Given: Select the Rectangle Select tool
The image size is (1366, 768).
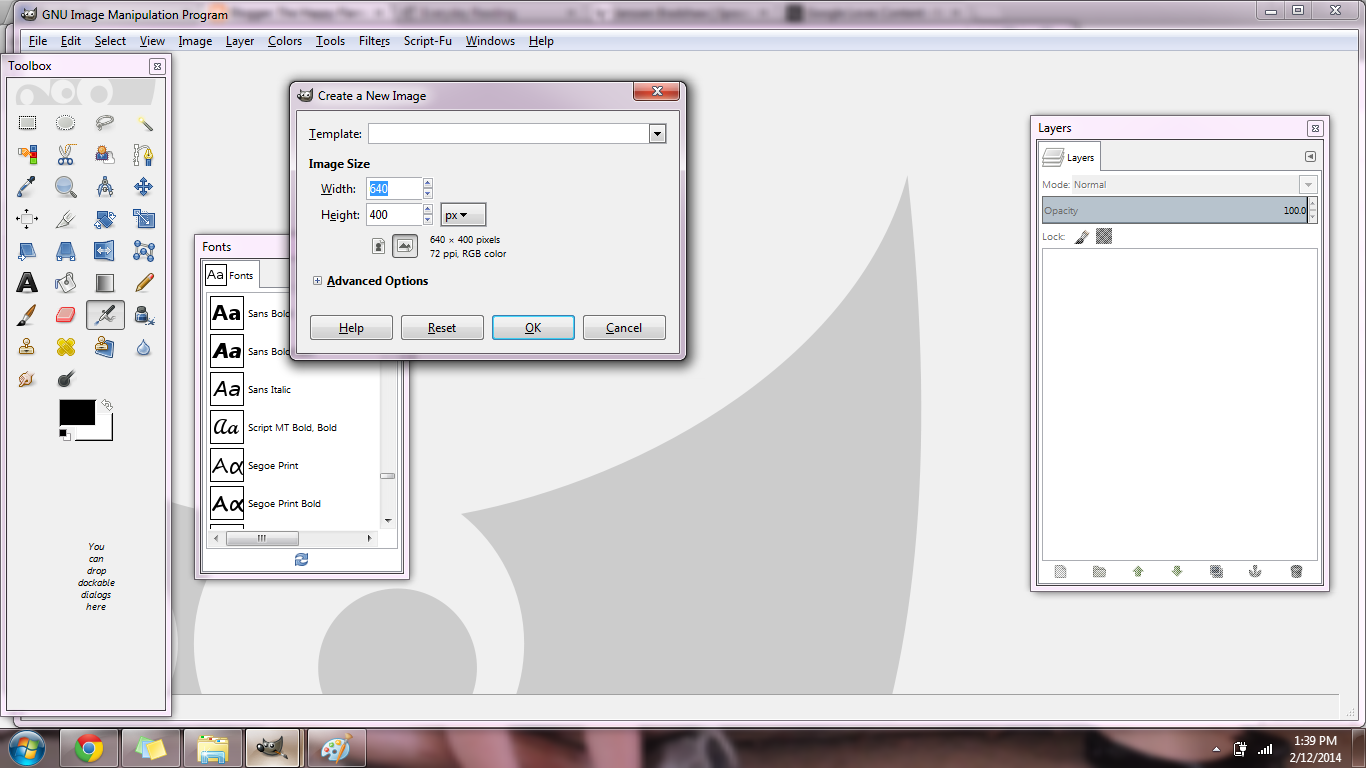Looking at the screenshot, I should 27,123.
